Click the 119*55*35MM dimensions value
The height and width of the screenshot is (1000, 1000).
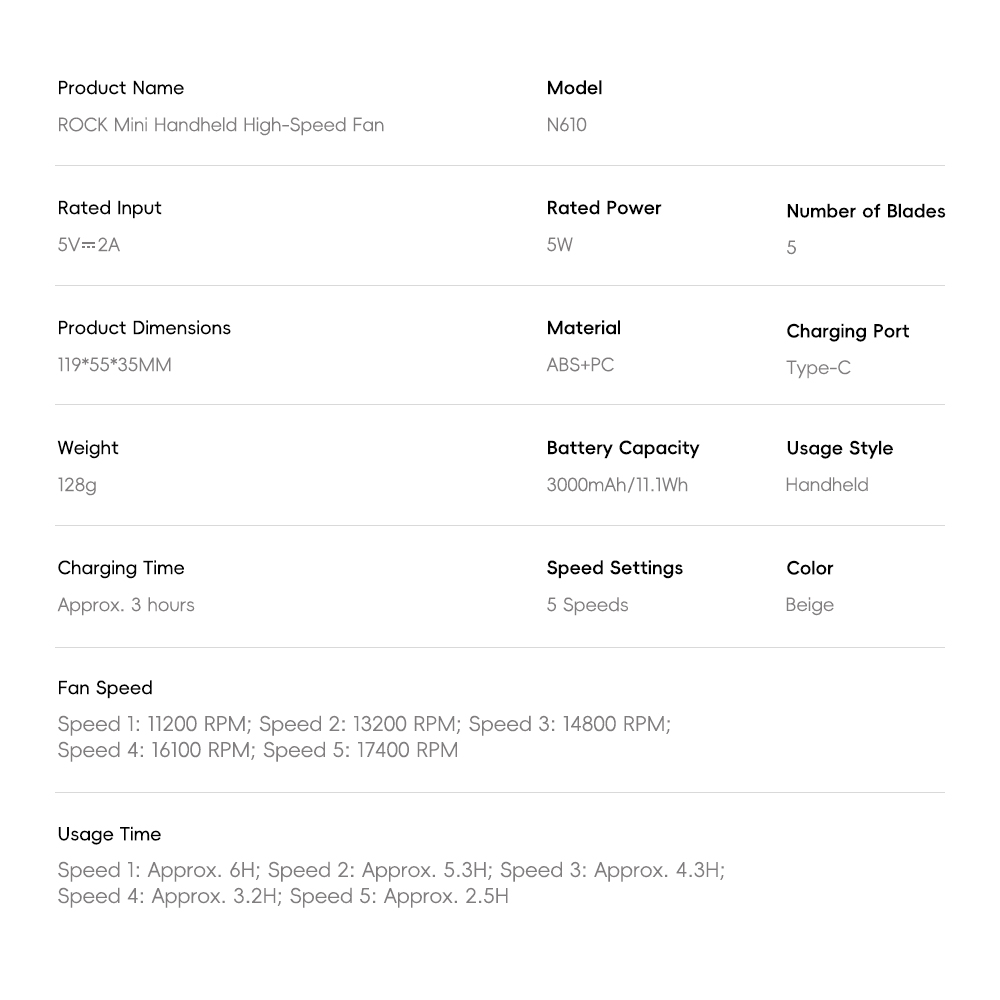[x=114, y=365]
